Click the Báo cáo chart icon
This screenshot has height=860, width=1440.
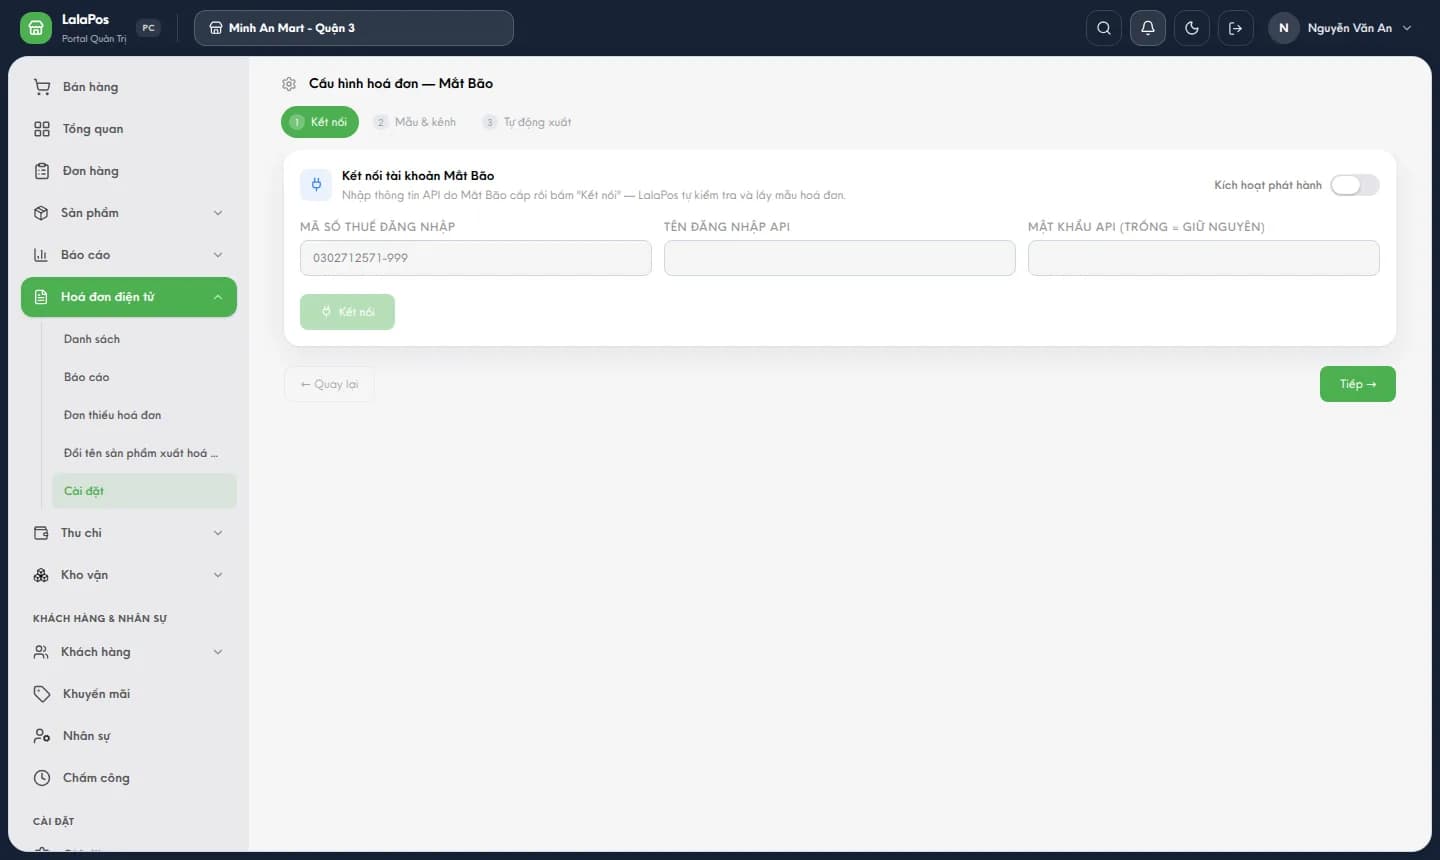41,255
